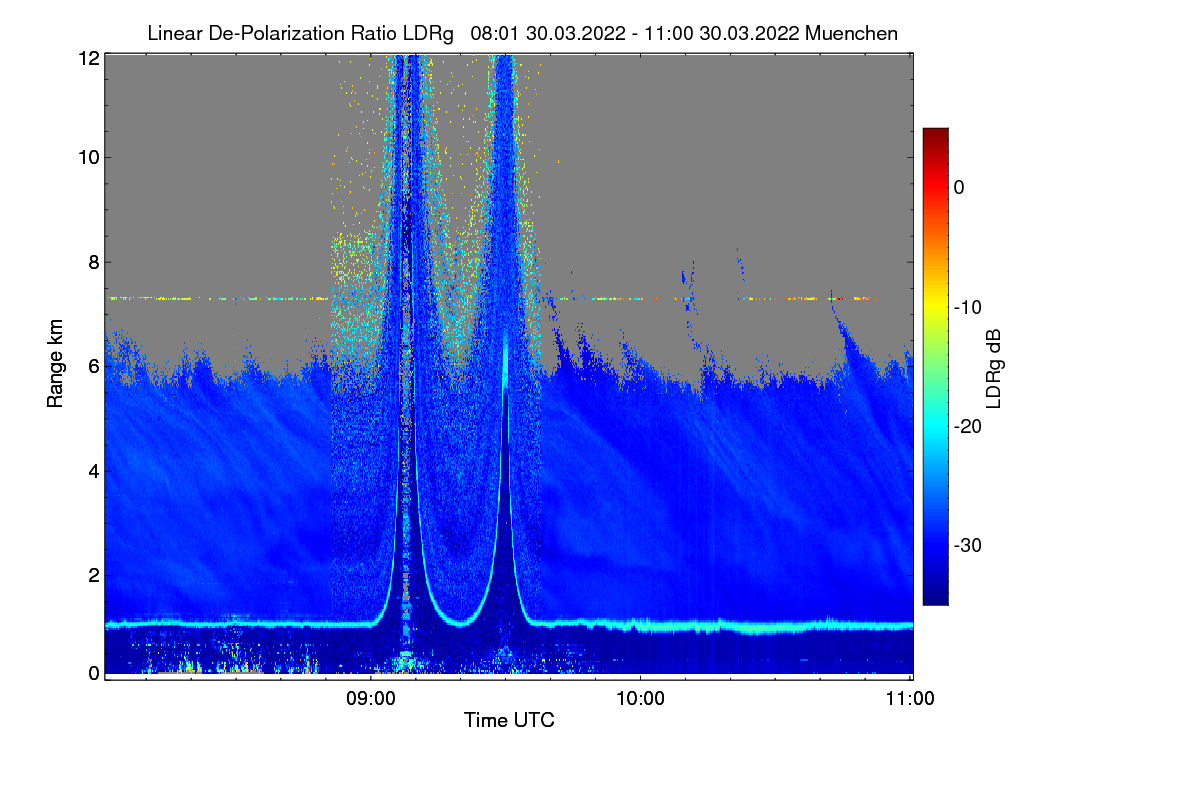Click the colorbar label '-20'
This screenshot has height=800, width=1200.
point(967,427)
